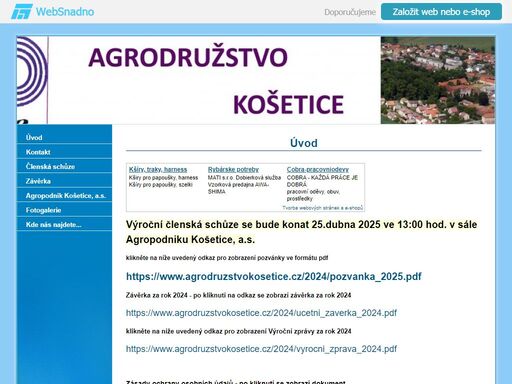Click the Kšíry, traky, harness ad link

(x=158, y=169)
